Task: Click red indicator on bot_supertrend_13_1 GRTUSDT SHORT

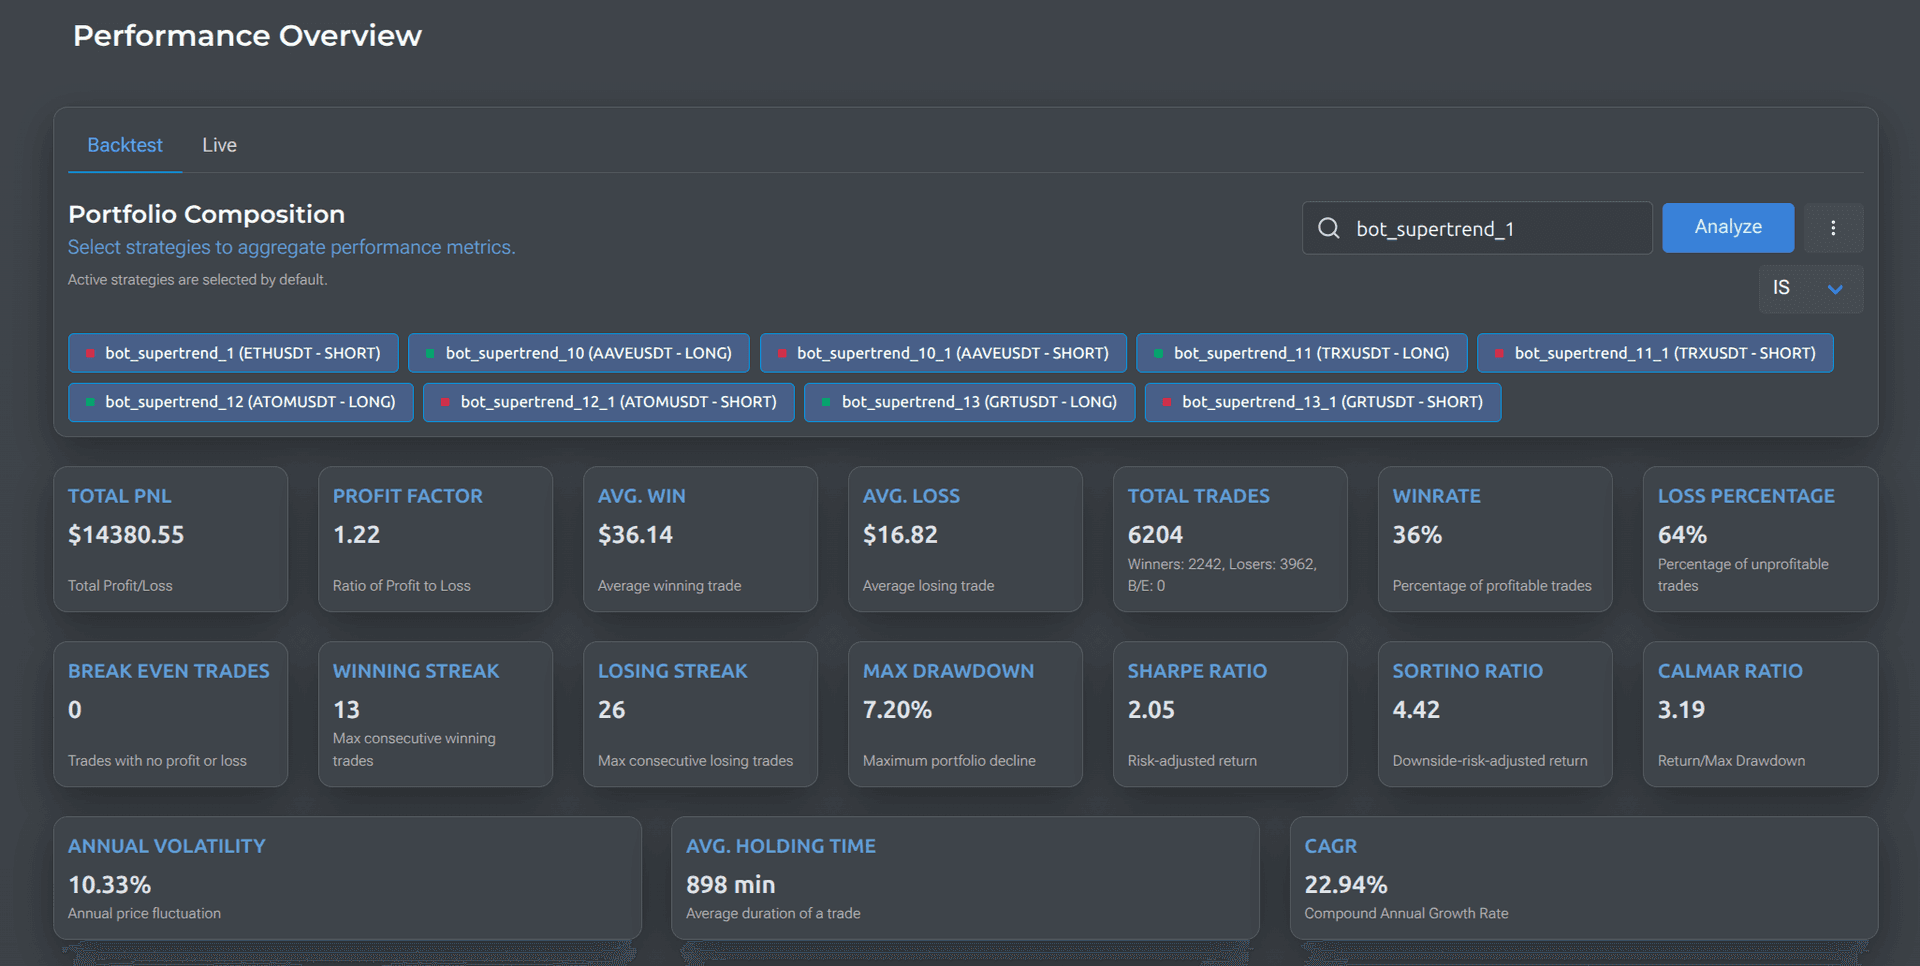Action: point(1167,402)
